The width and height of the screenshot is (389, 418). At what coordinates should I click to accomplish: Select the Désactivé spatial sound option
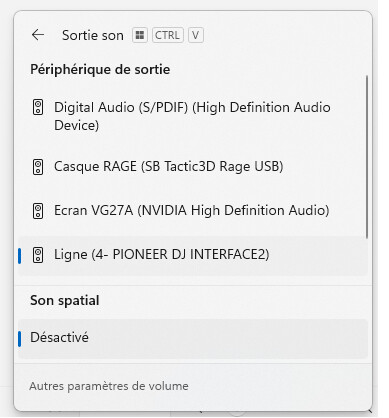(x=193, y=338)
